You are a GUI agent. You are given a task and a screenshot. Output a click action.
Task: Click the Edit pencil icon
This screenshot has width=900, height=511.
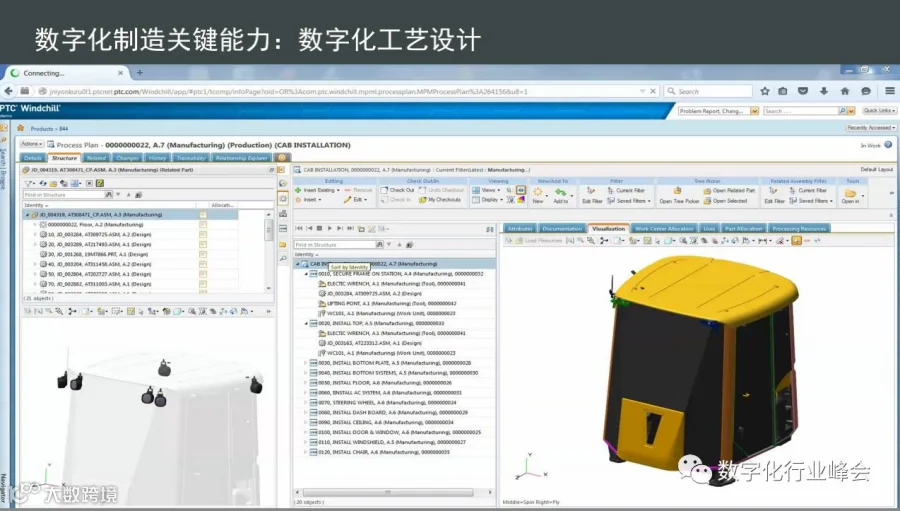[347, 200]
